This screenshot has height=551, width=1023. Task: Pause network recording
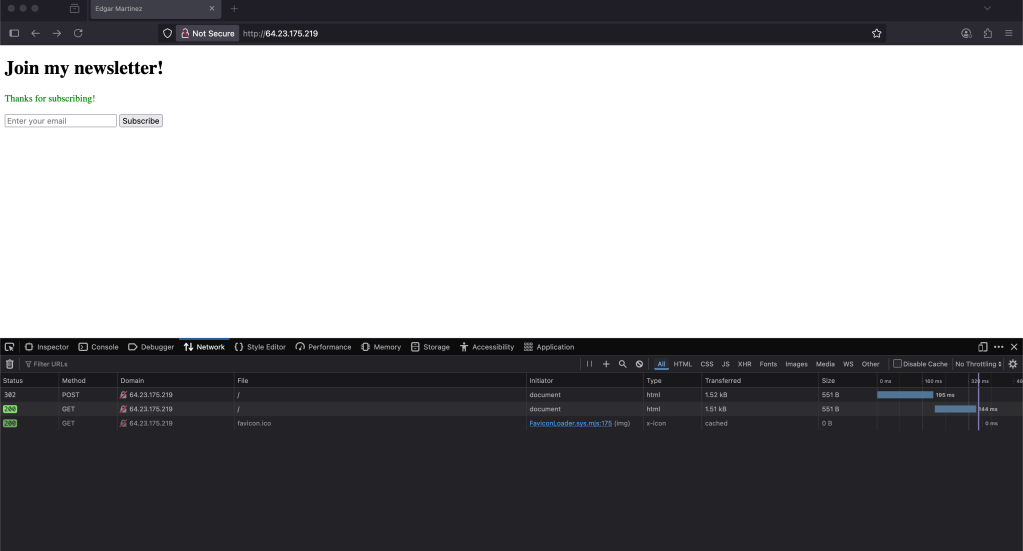[590, 364]
